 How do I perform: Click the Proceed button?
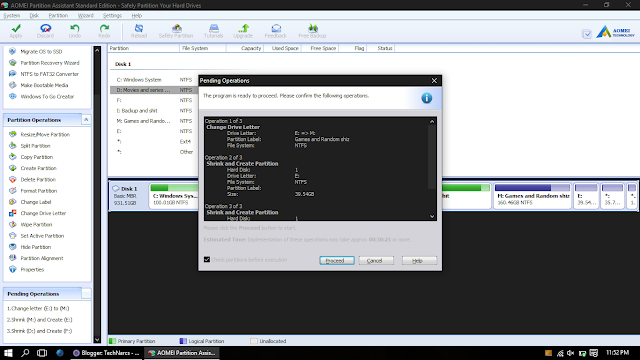tap(337, 260)
